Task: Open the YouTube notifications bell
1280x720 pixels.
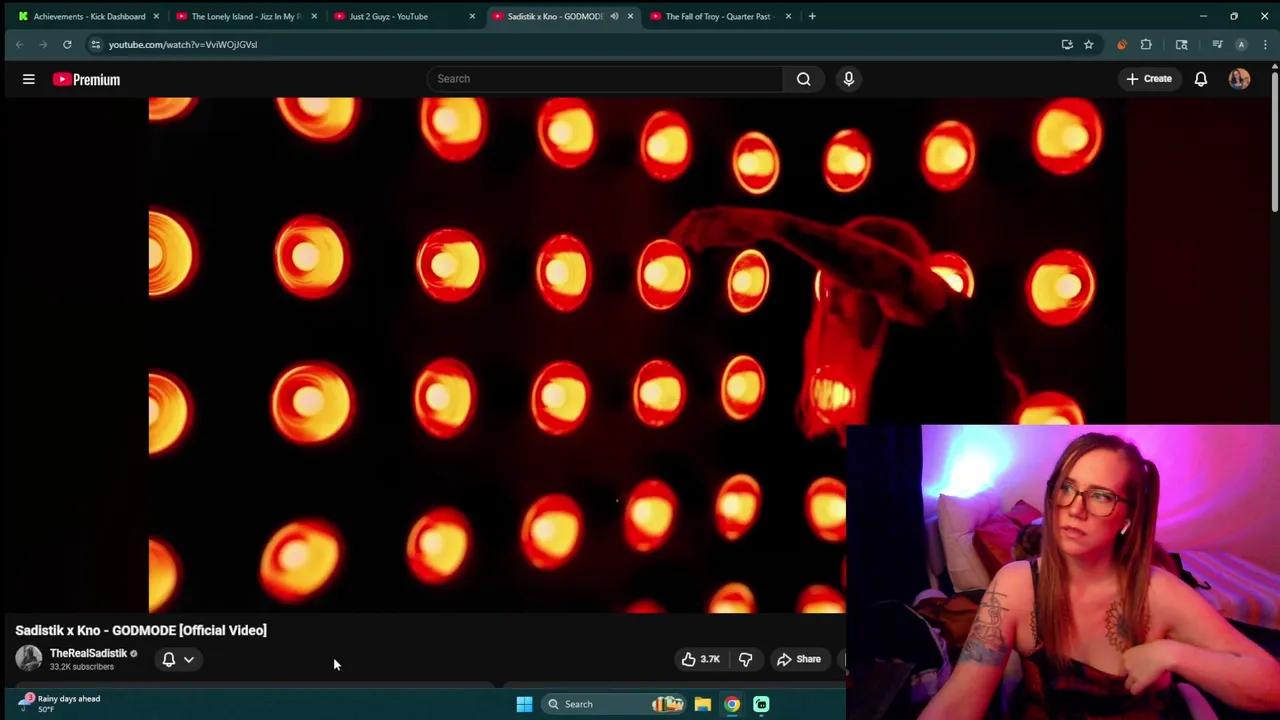Action: click(1201, 79)
